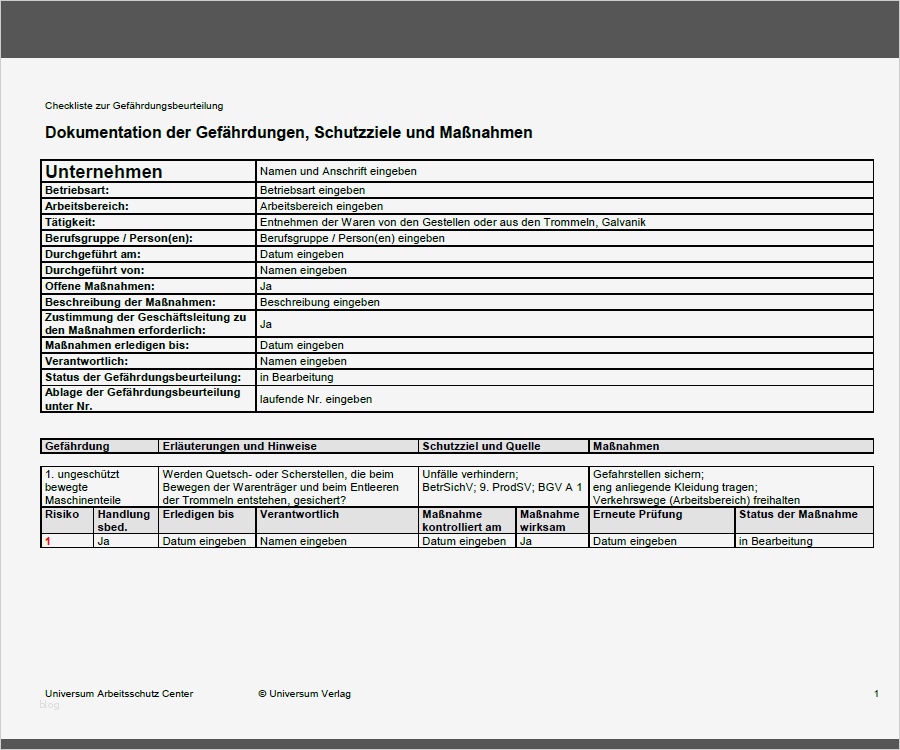Edit the Beschreibung eingeben field
The image size is (900, 750).
tap(315, 302)
